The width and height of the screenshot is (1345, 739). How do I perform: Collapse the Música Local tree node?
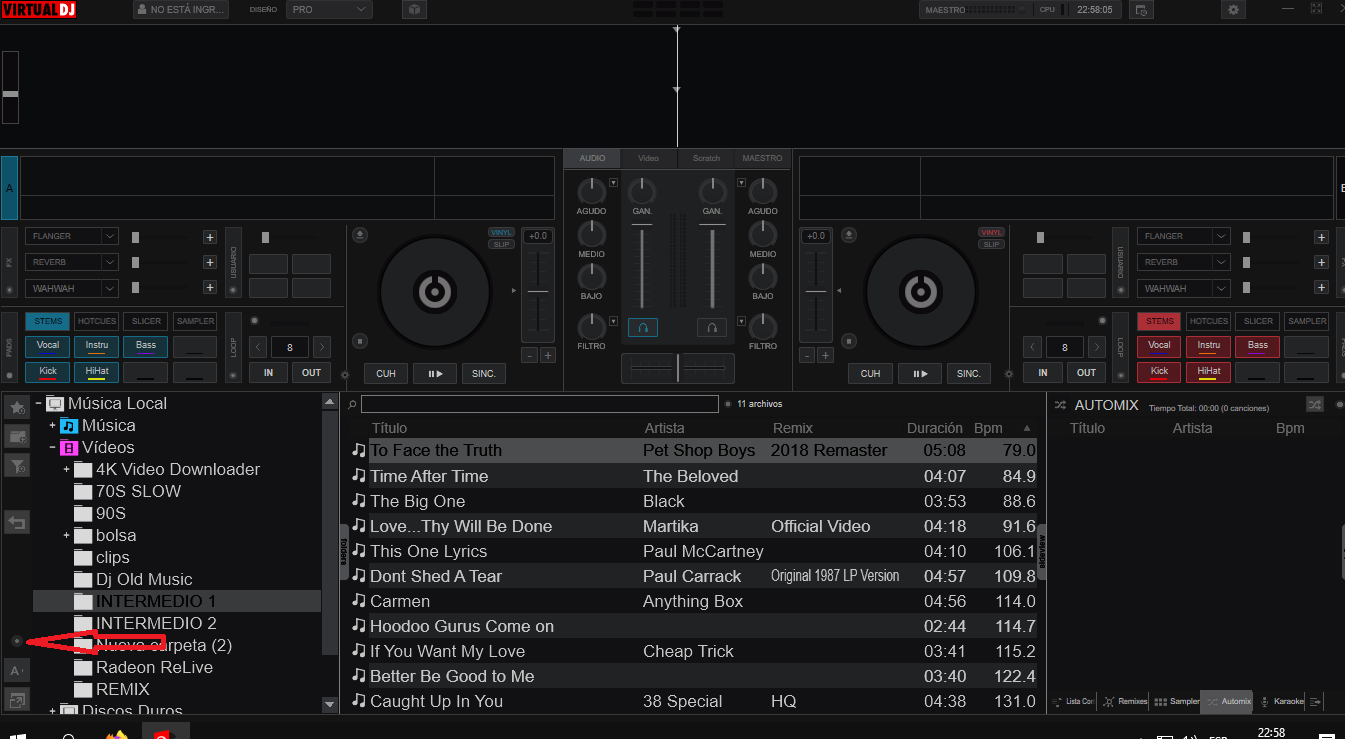pyautogui.click(x=38, y=404)
